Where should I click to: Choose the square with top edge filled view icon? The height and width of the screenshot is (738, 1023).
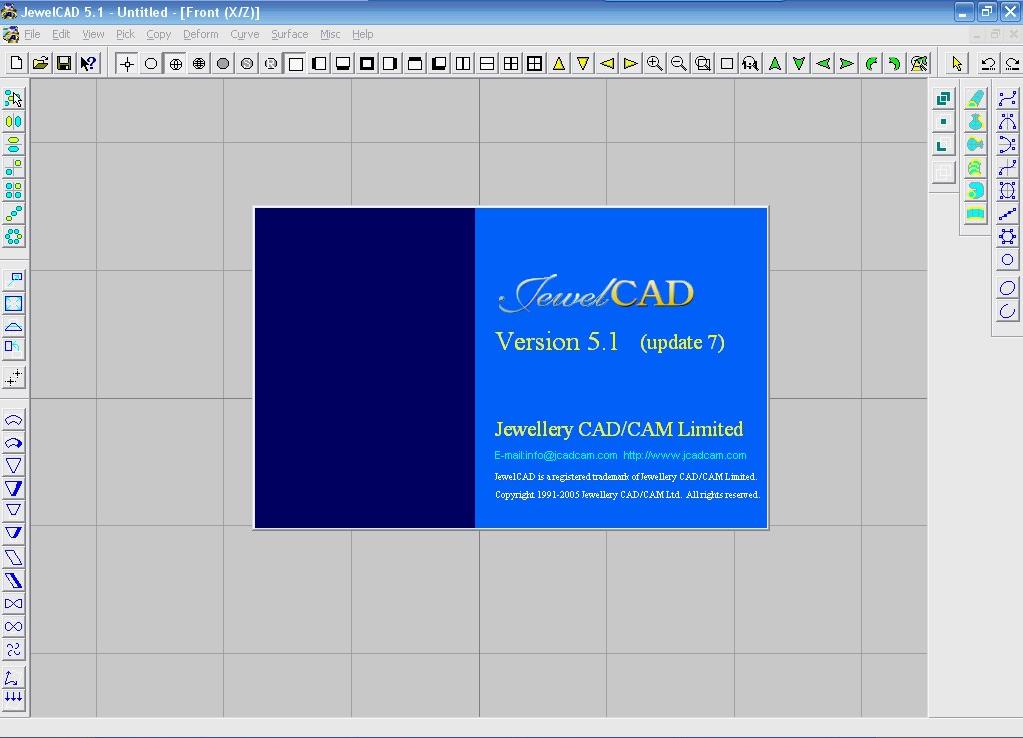coord(415,63)
